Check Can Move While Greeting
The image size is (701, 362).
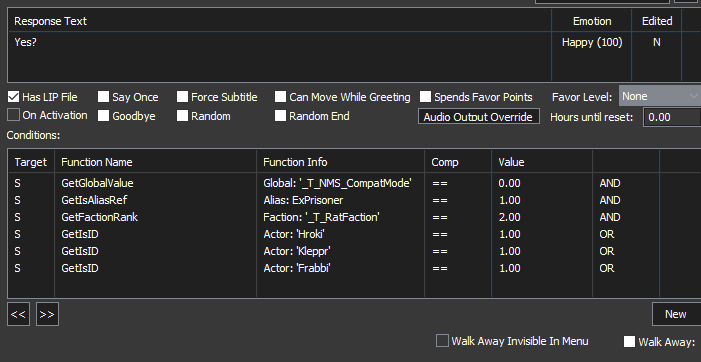[280, 97]
